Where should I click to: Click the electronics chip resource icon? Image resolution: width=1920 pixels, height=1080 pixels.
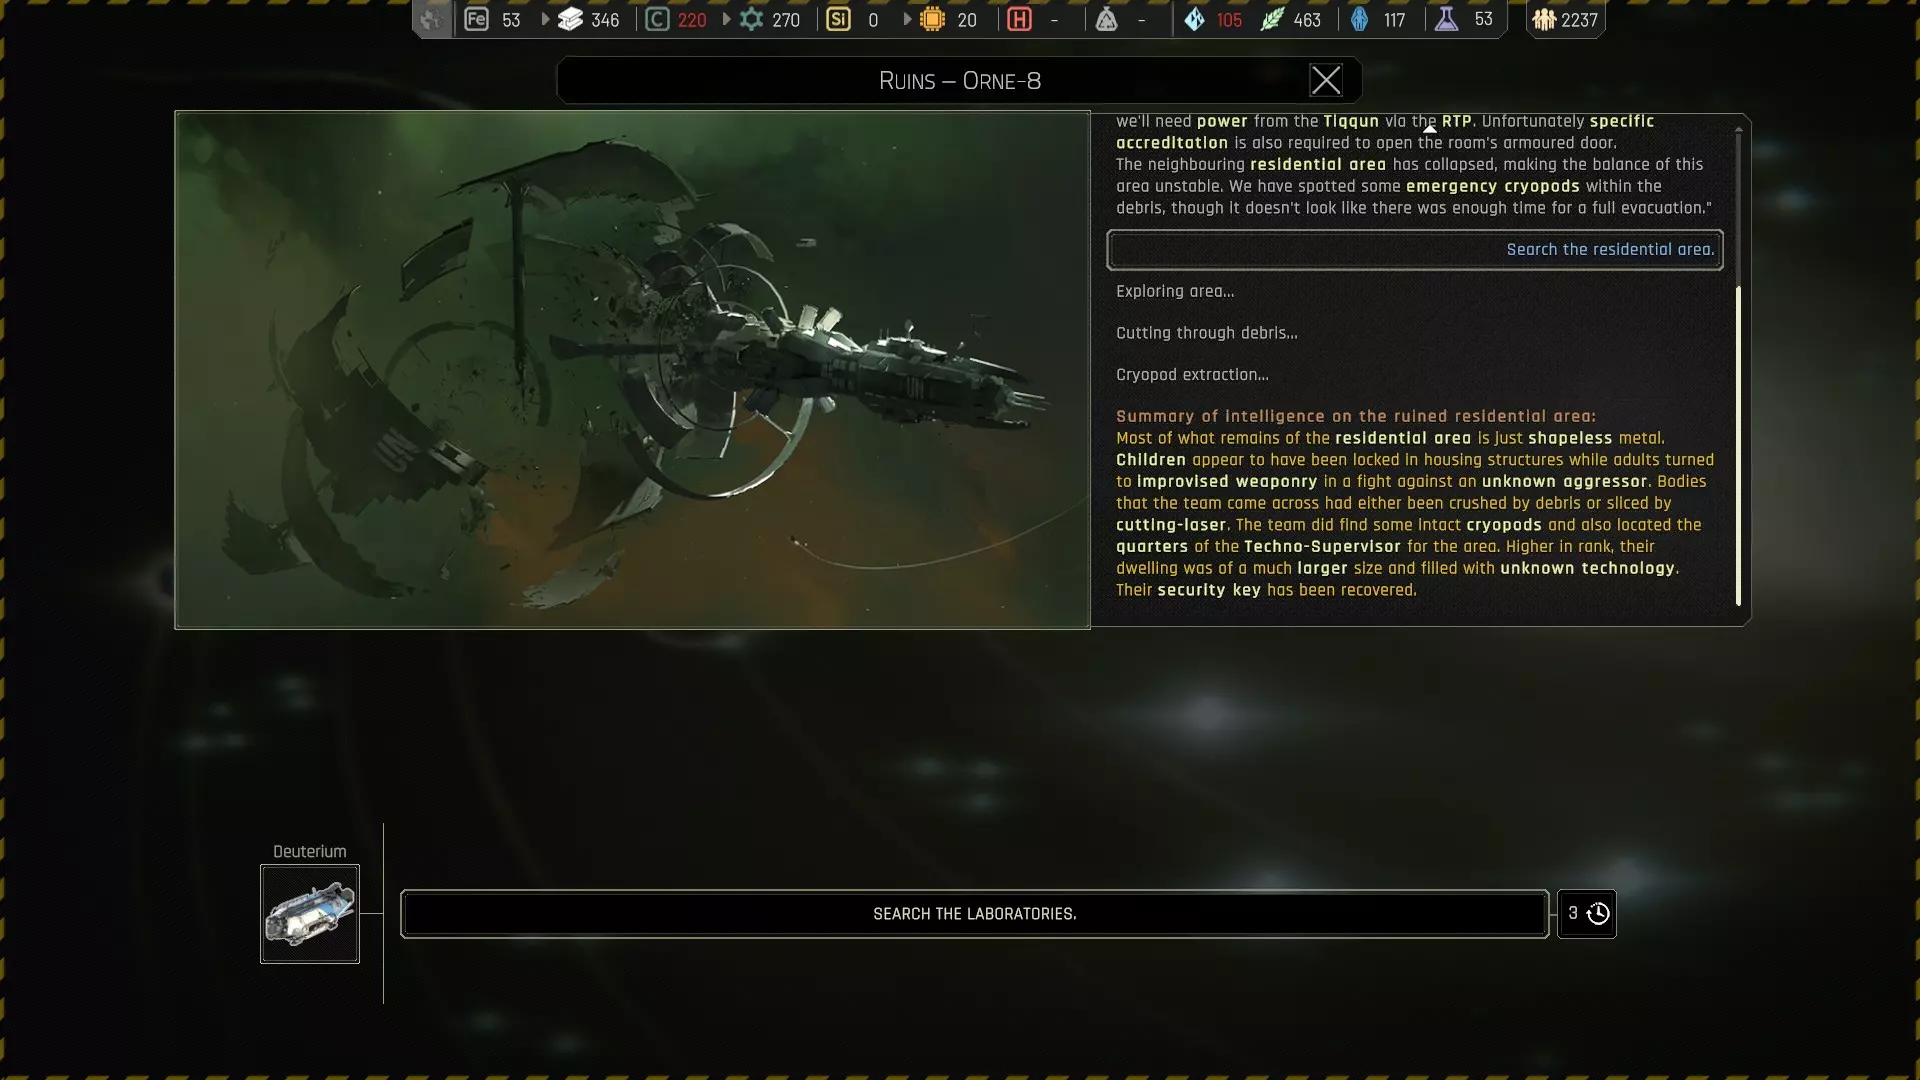coord(932,19)
